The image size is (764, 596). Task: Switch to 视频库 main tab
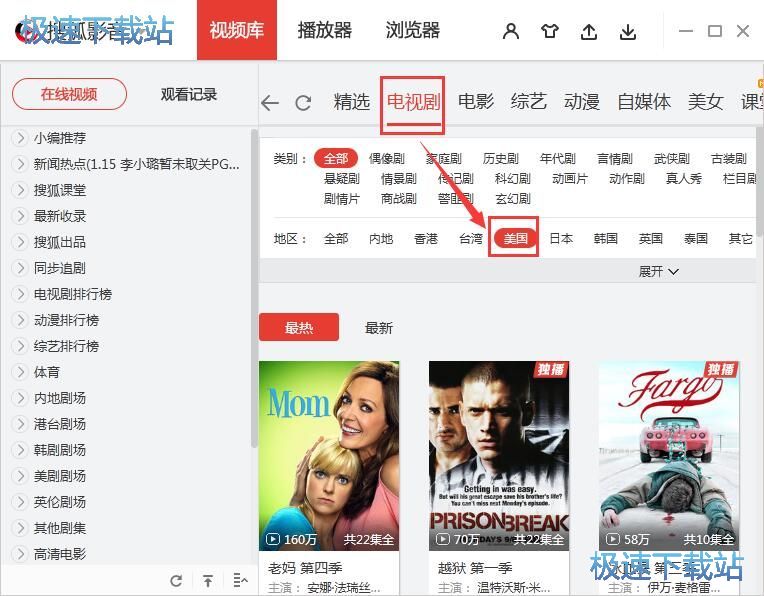237,30
